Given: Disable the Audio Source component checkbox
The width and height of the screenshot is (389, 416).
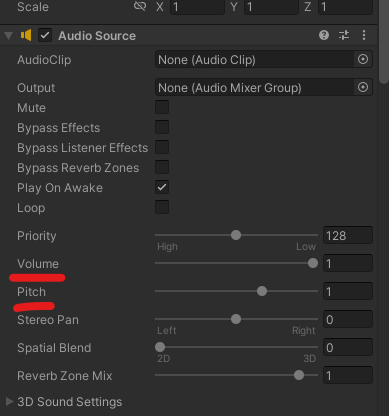Looking at the screenshot, I should (45, 35).
